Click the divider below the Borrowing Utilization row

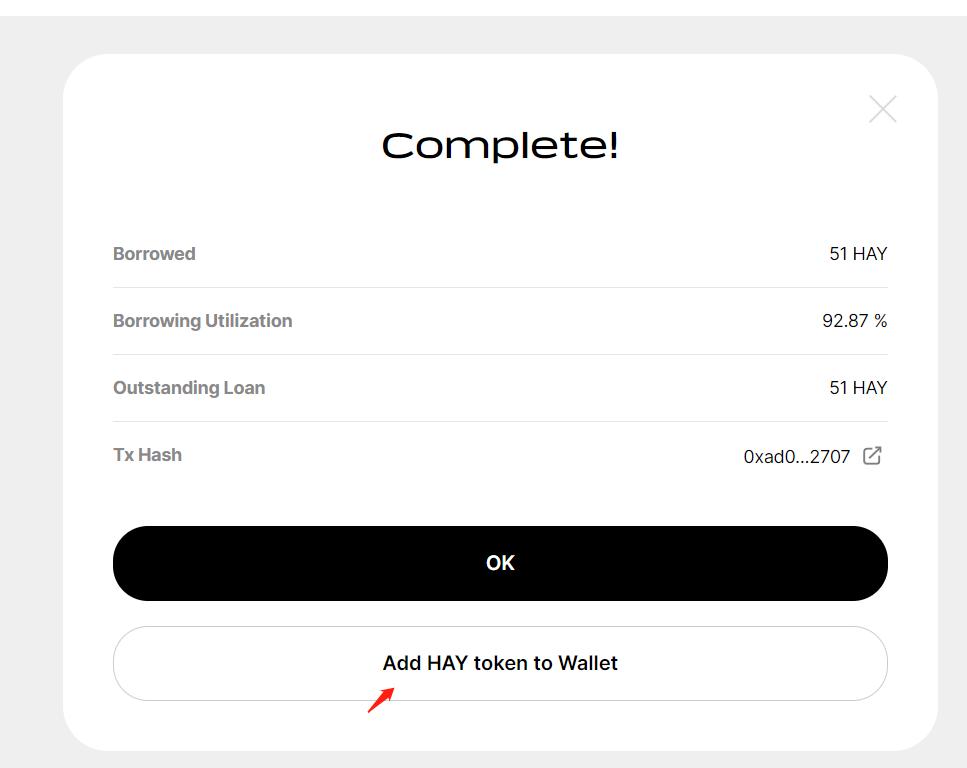coord(500,355)
